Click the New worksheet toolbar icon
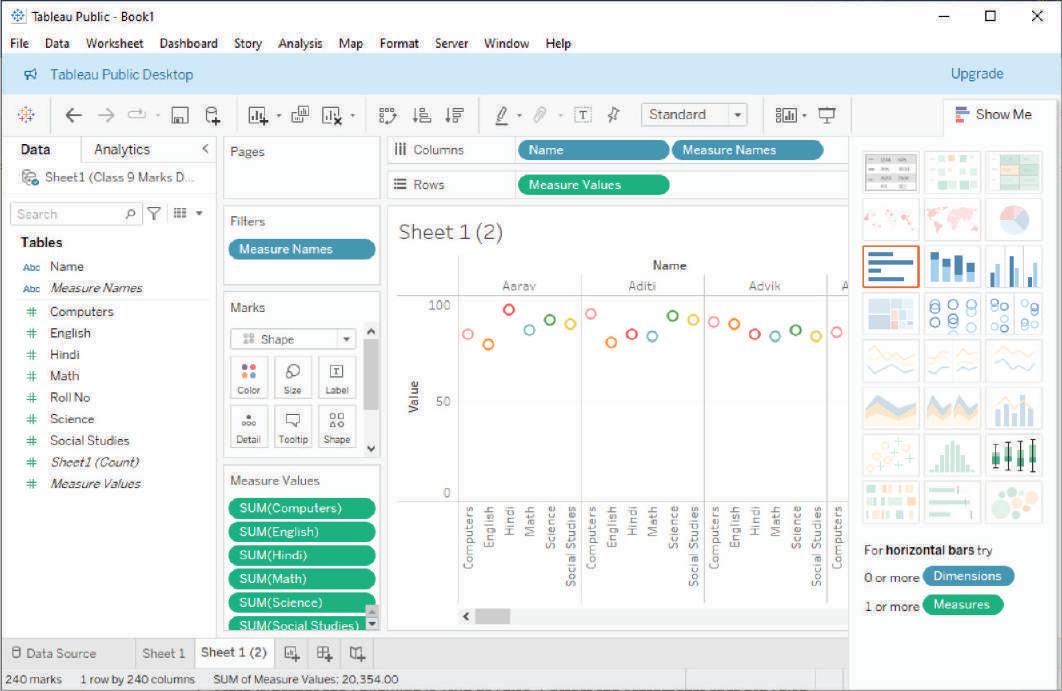The image size is (1062, 691). pos(257,115)
